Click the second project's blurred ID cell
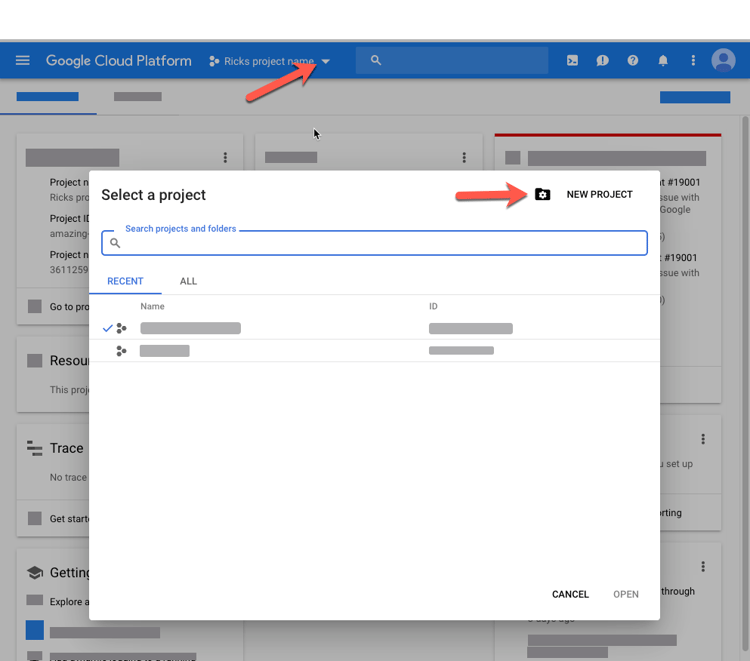 [461, 351]
